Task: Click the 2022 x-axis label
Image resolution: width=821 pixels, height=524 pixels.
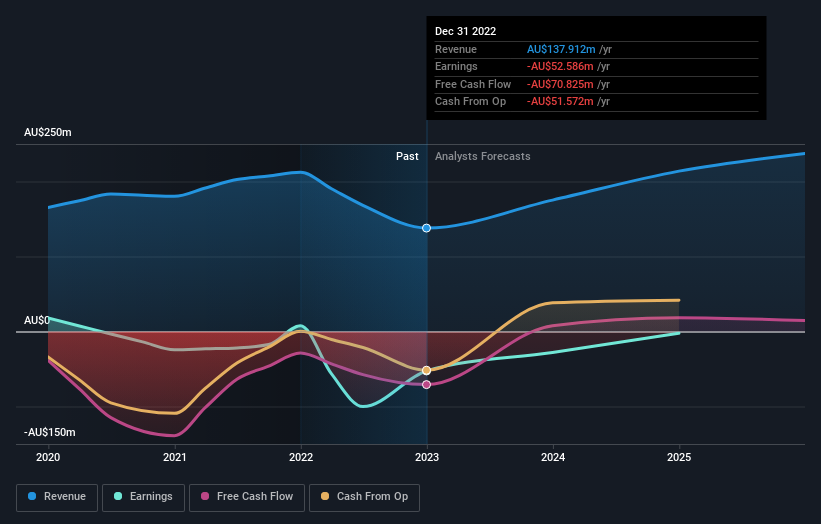Action: click(x=301, y=457)
